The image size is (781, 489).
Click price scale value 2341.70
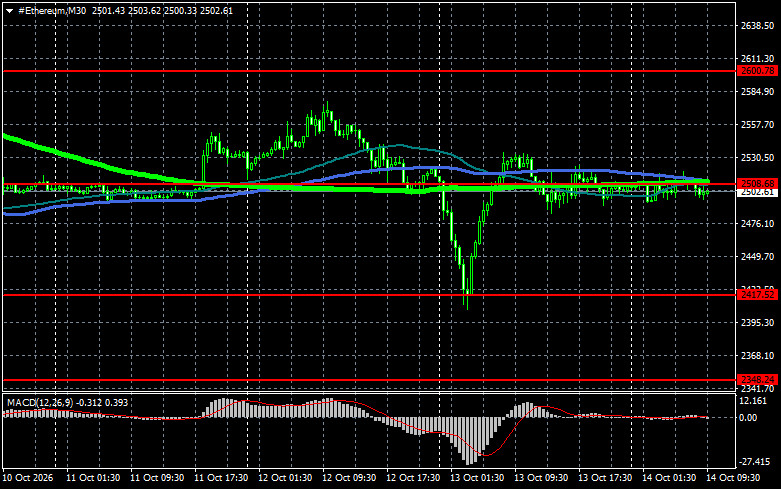click(758, 388)
